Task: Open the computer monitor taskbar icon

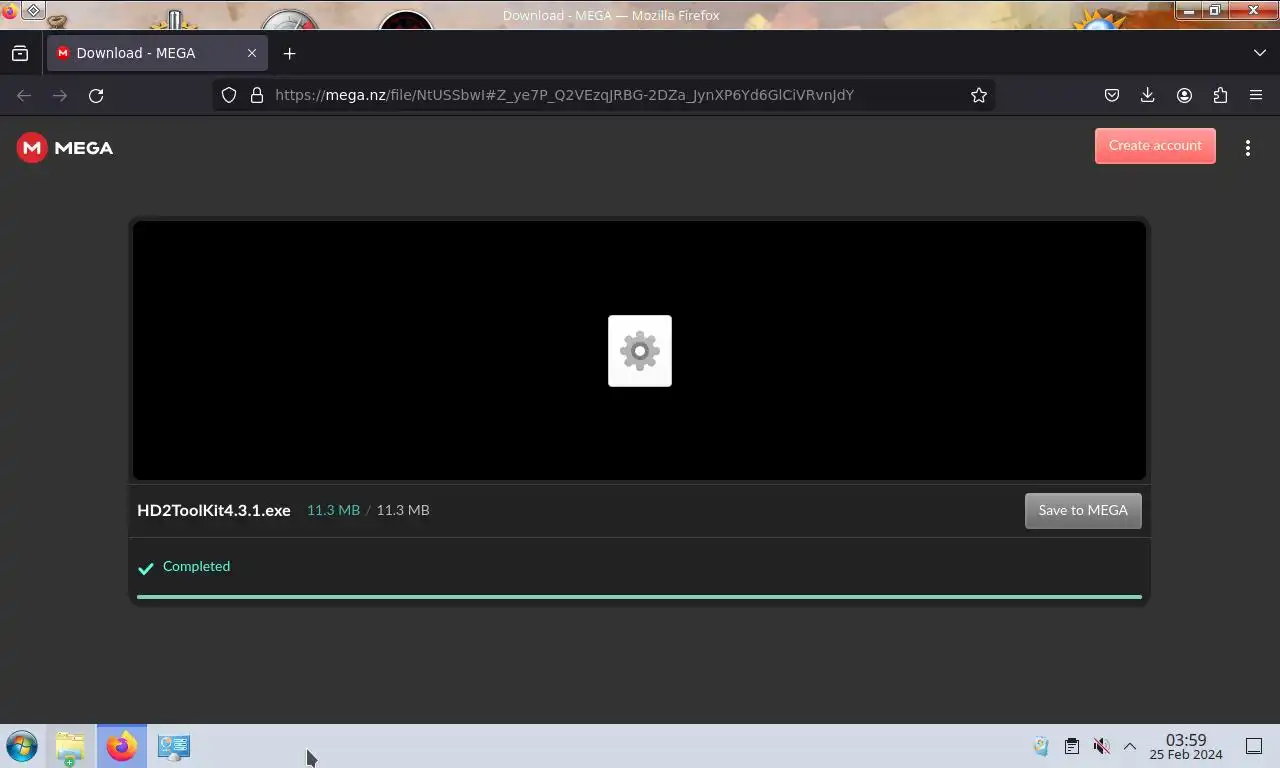Action: (174, 746)
